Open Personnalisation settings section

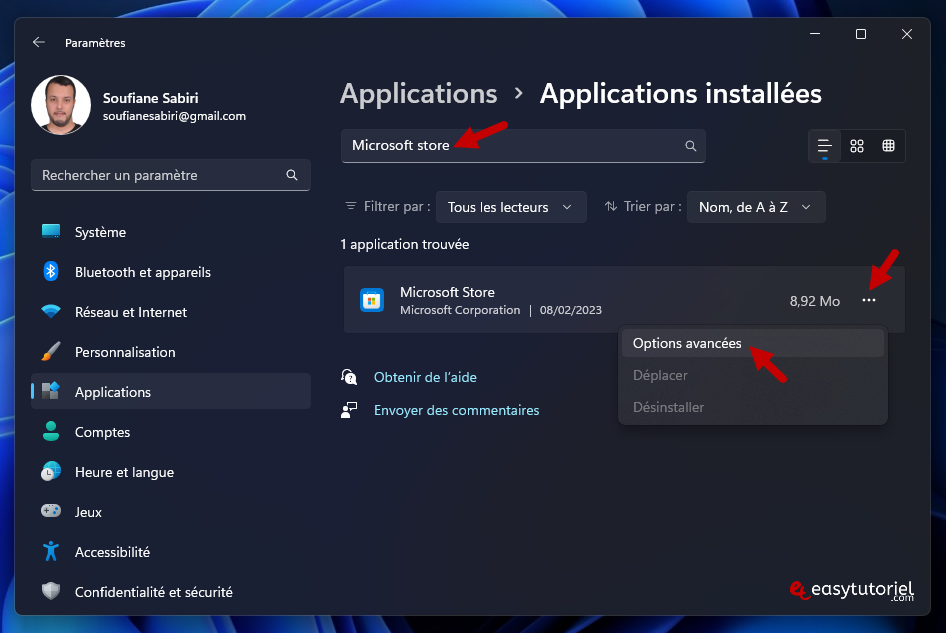(x=171, y=352)
